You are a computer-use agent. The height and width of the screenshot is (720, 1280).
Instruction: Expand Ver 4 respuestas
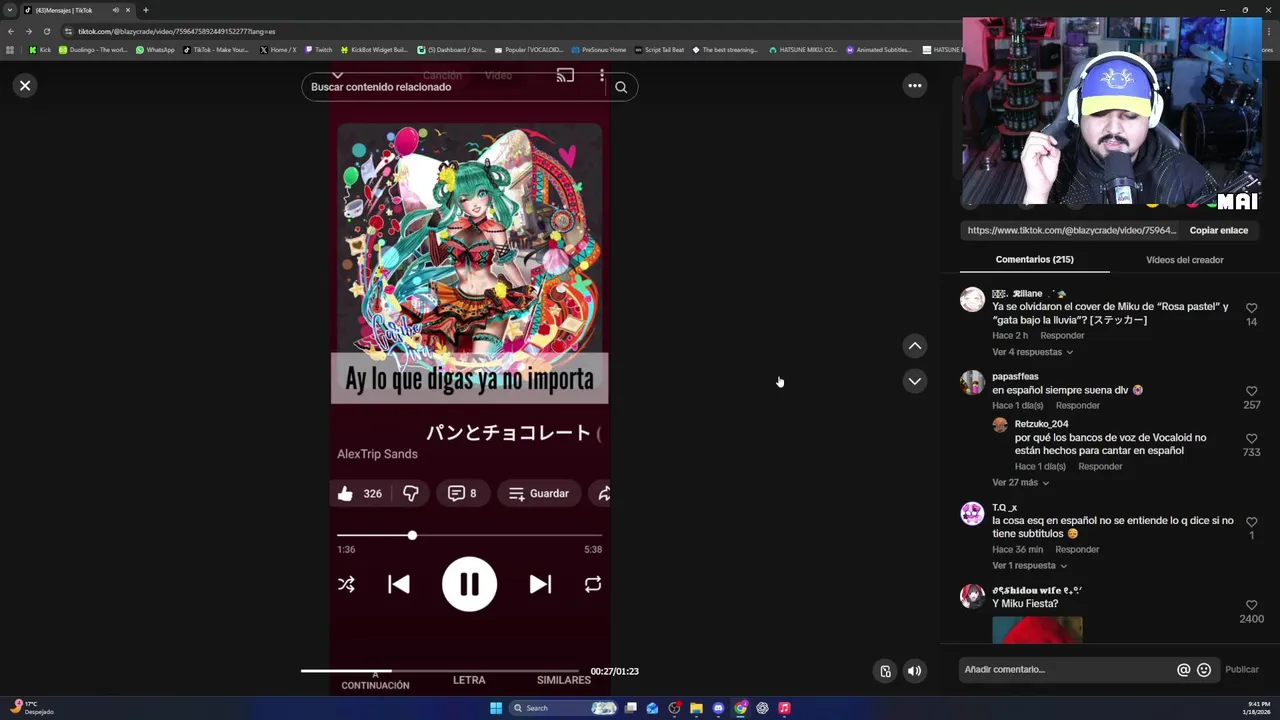pyautogui.click(x=1032, y=352)
